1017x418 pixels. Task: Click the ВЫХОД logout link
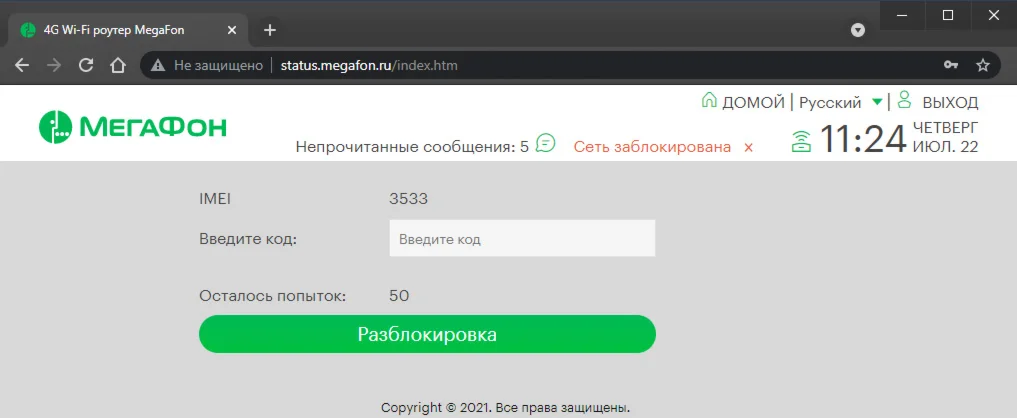(950, 103)
